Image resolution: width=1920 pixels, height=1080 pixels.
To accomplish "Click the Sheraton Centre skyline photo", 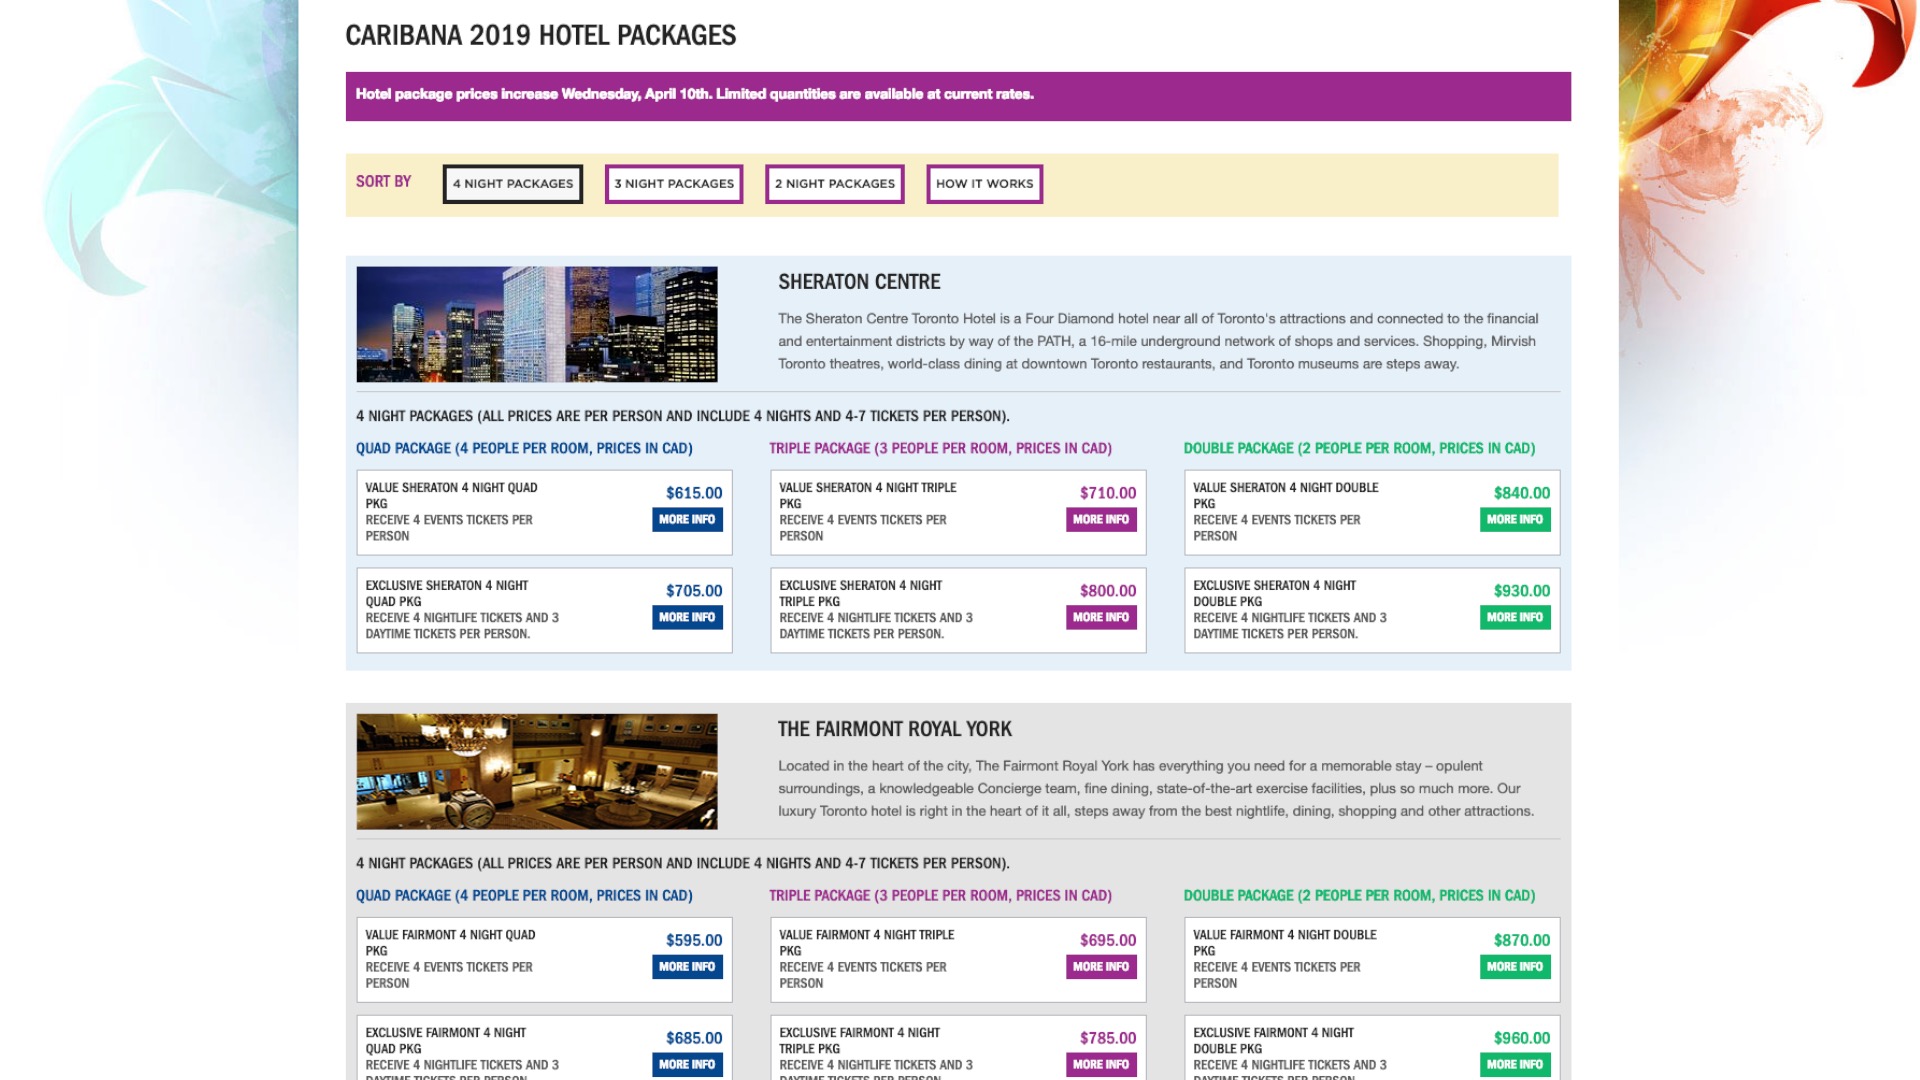I will click(x=537, y=324).
